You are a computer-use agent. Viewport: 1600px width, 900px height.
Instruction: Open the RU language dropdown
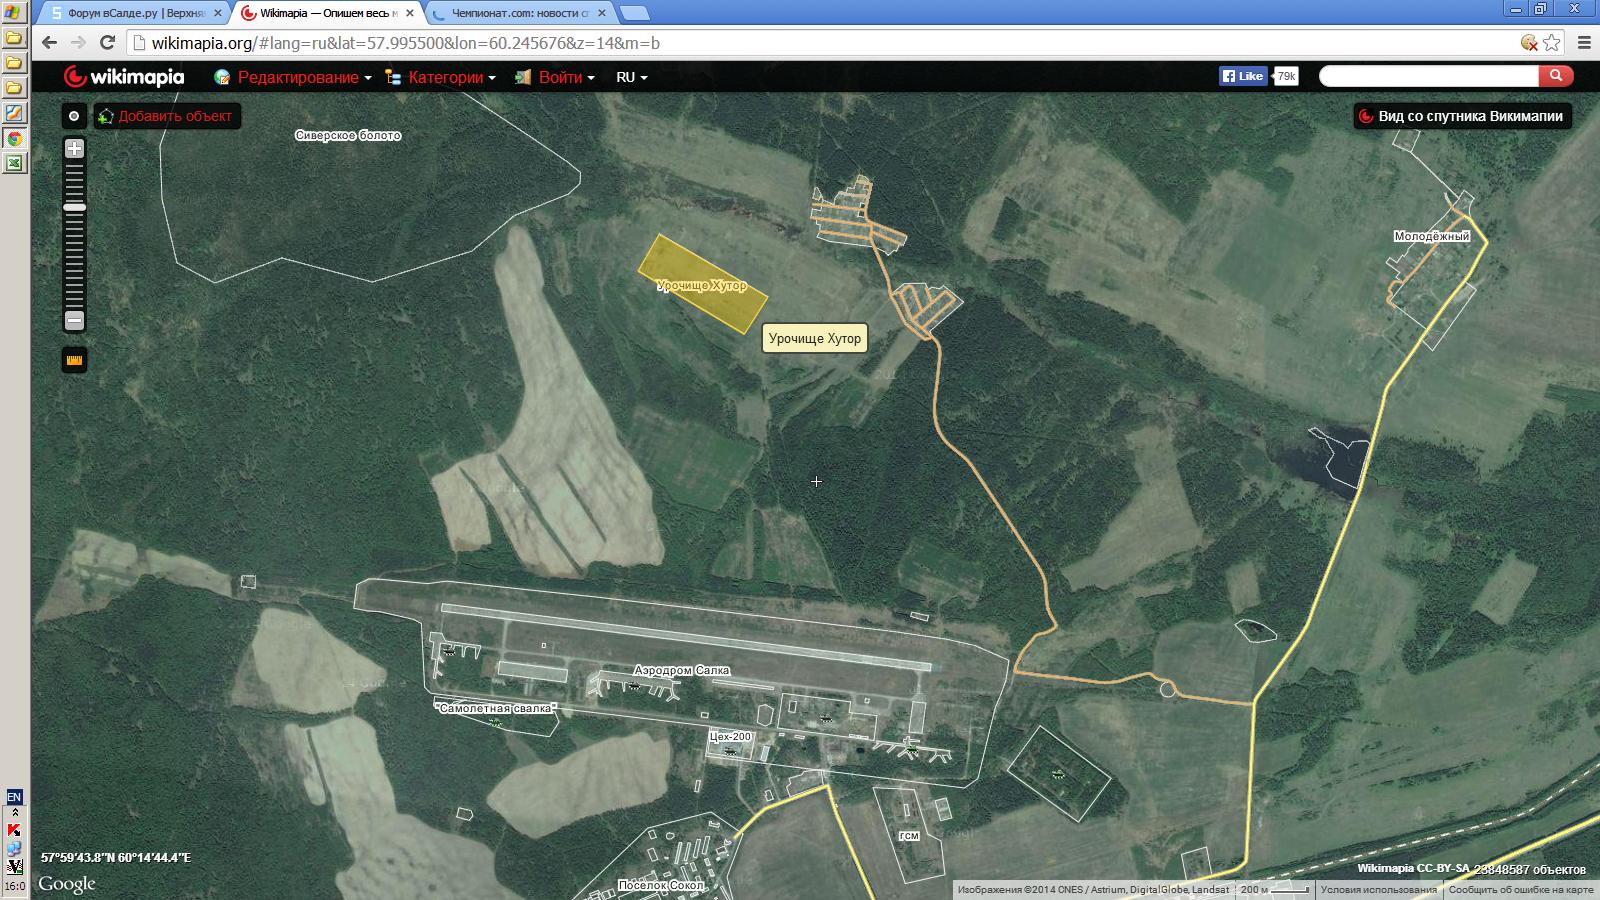pos(631,77)
